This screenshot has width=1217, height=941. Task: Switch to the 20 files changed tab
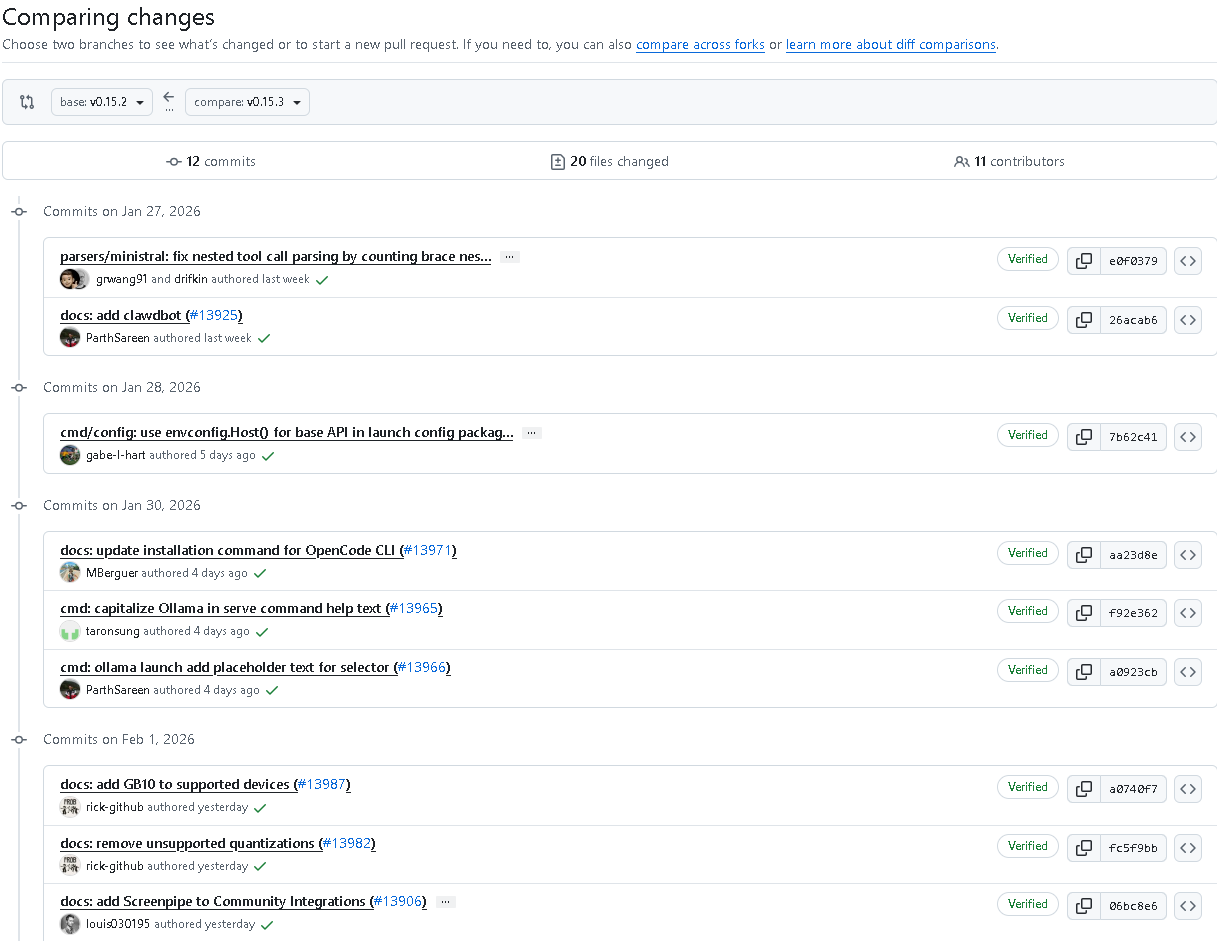(609, 161)
